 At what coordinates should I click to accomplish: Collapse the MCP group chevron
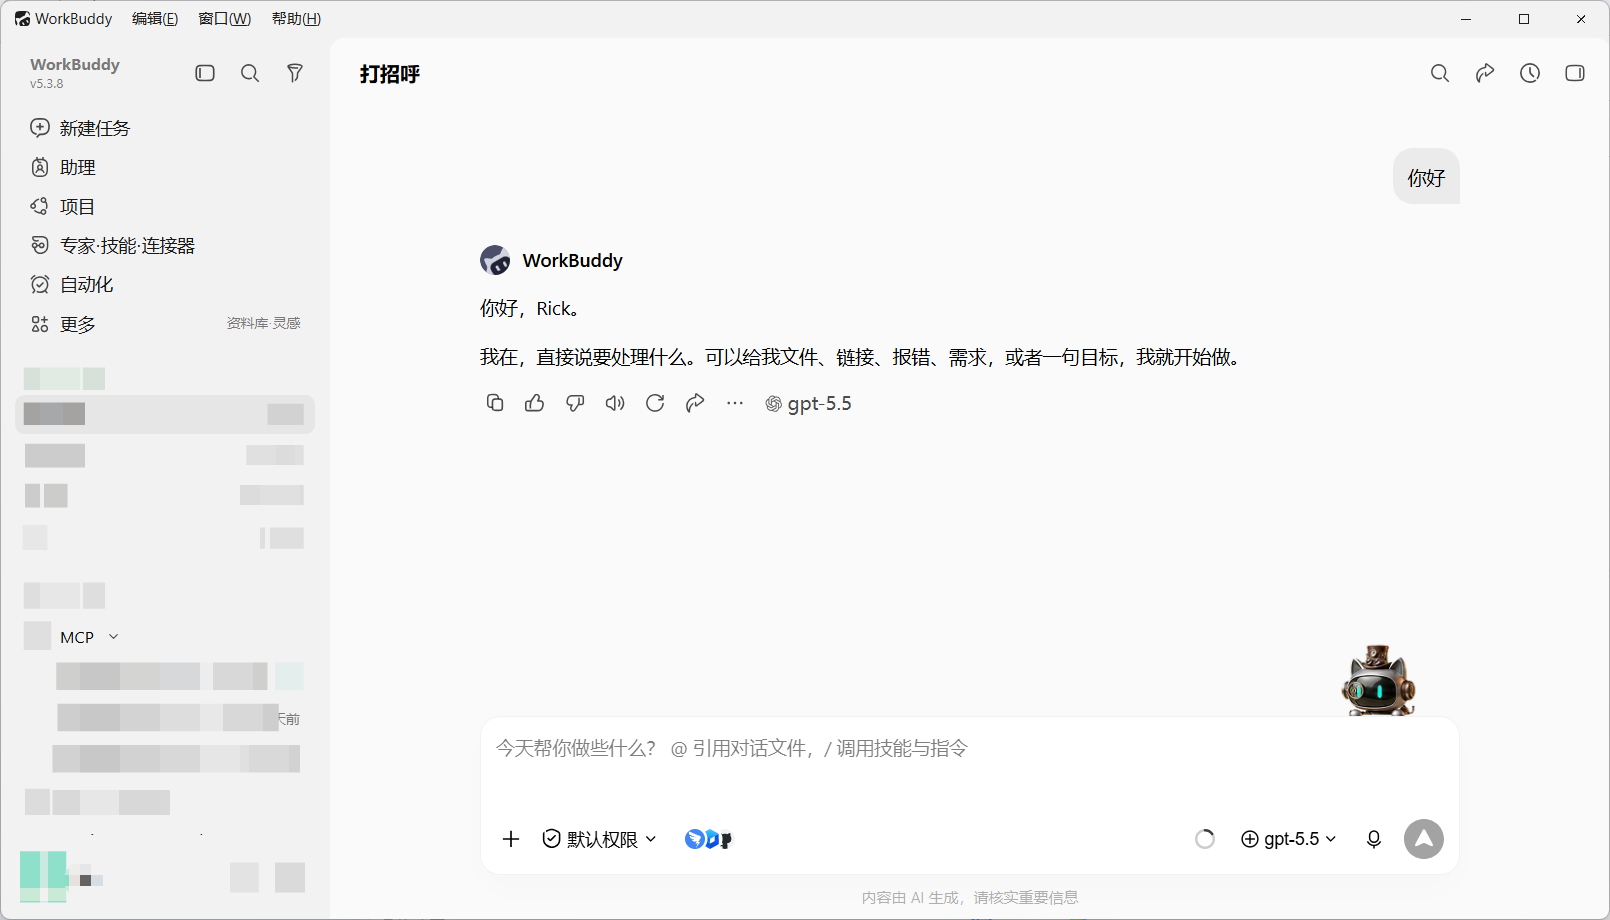pos(113,637)
